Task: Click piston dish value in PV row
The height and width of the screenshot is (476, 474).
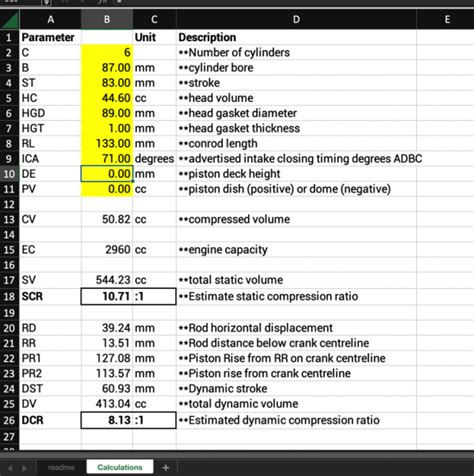Action: click(x=107, y=189)
